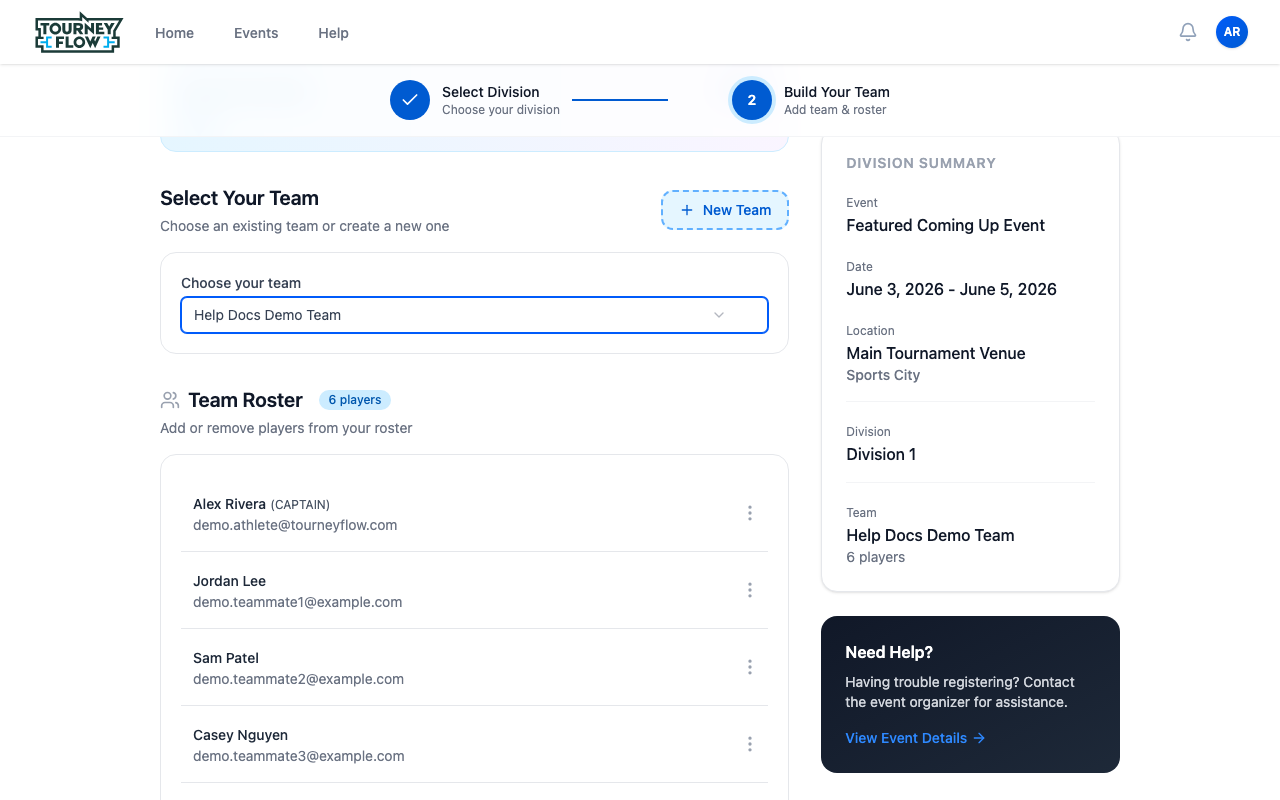1280x800 pixels.
Task: Click the DIVISION SUMMARY heading
Action: 921,163
